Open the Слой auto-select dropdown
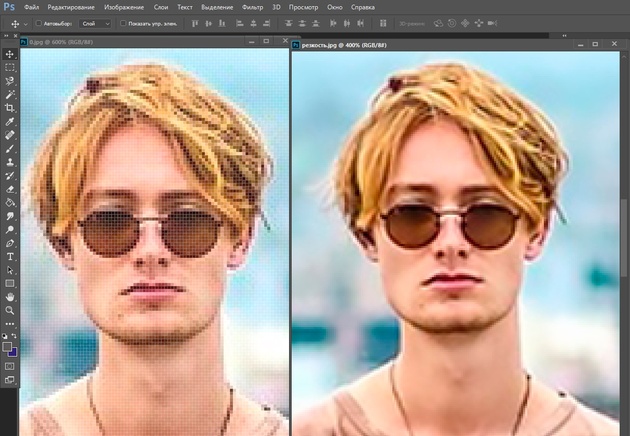 pos(97,23)
